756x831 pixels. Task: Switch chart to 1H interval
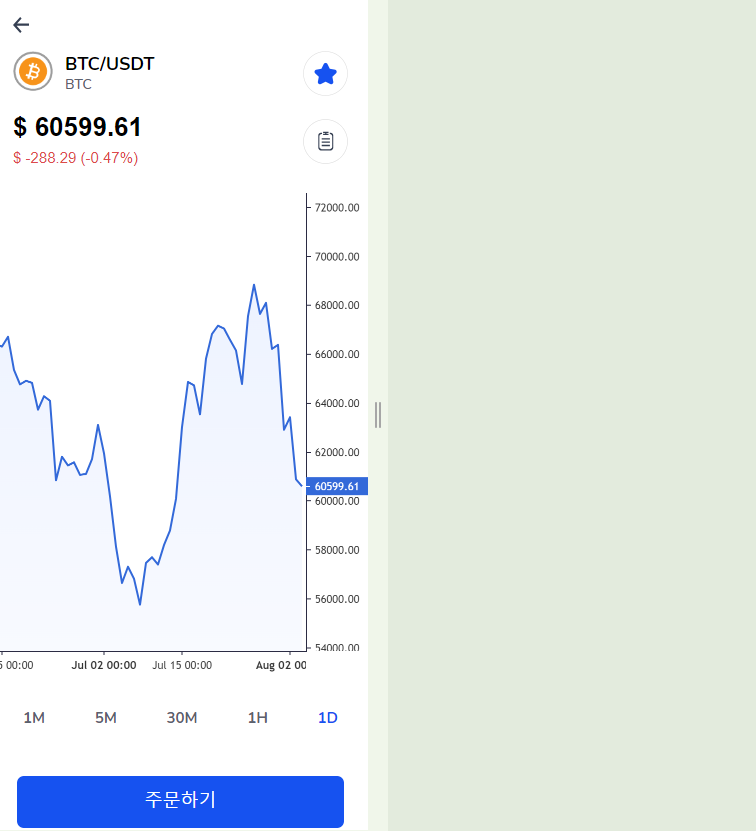[258, 718]
